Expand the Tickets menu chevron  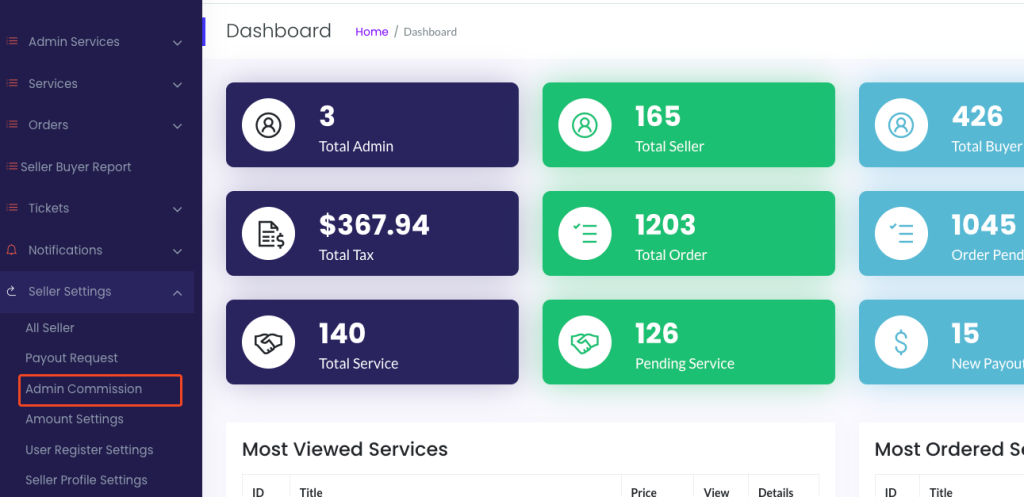coord(177,210)
